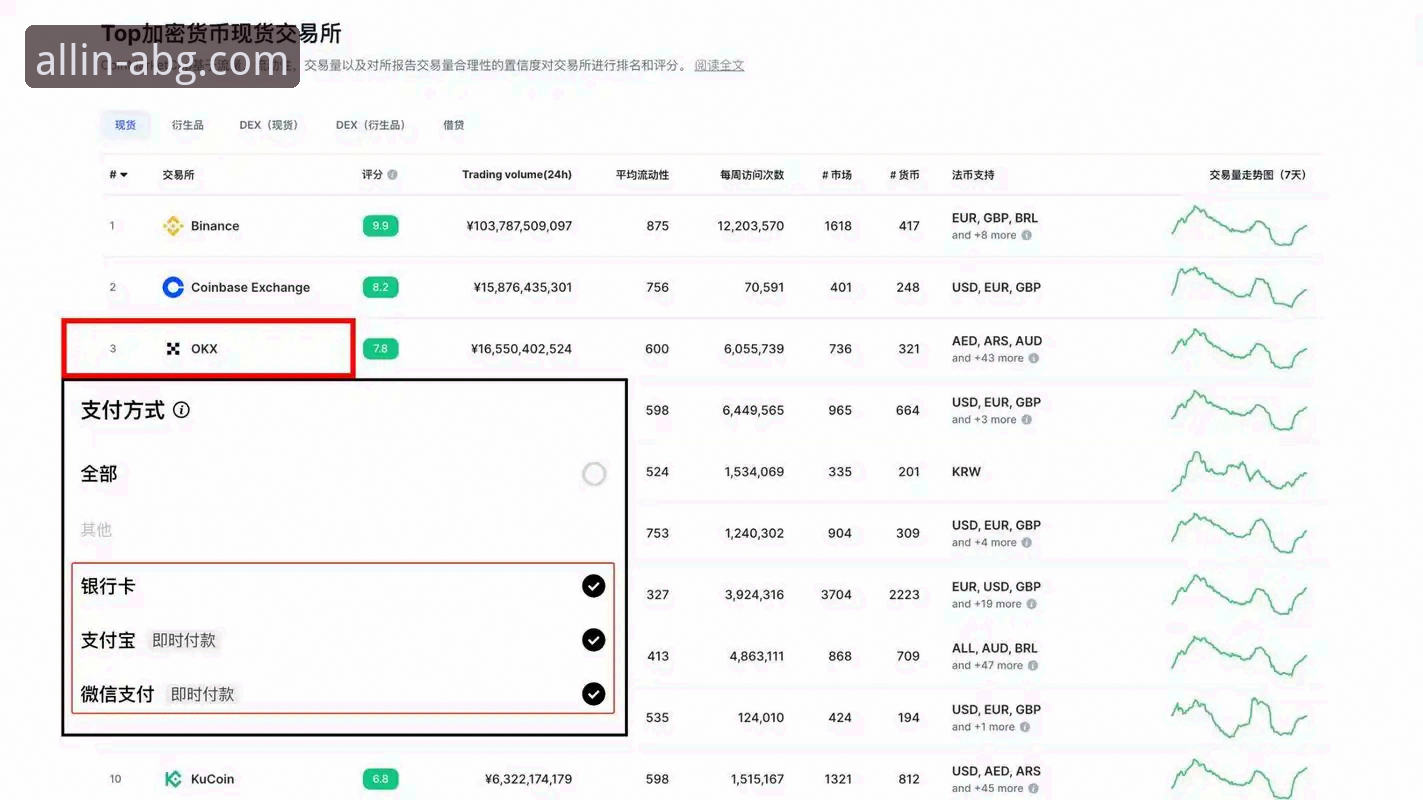Screen dimensions: 1423x800
Task: Expand the +47 more fiat list
Action: pos(988,666)
